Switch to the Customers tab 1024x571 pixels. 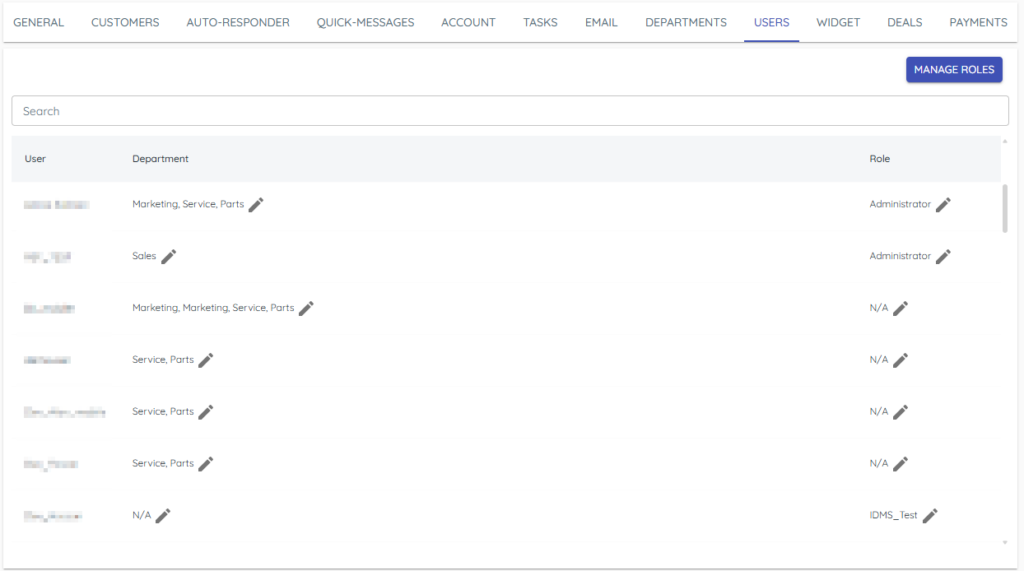pos(125,22)
